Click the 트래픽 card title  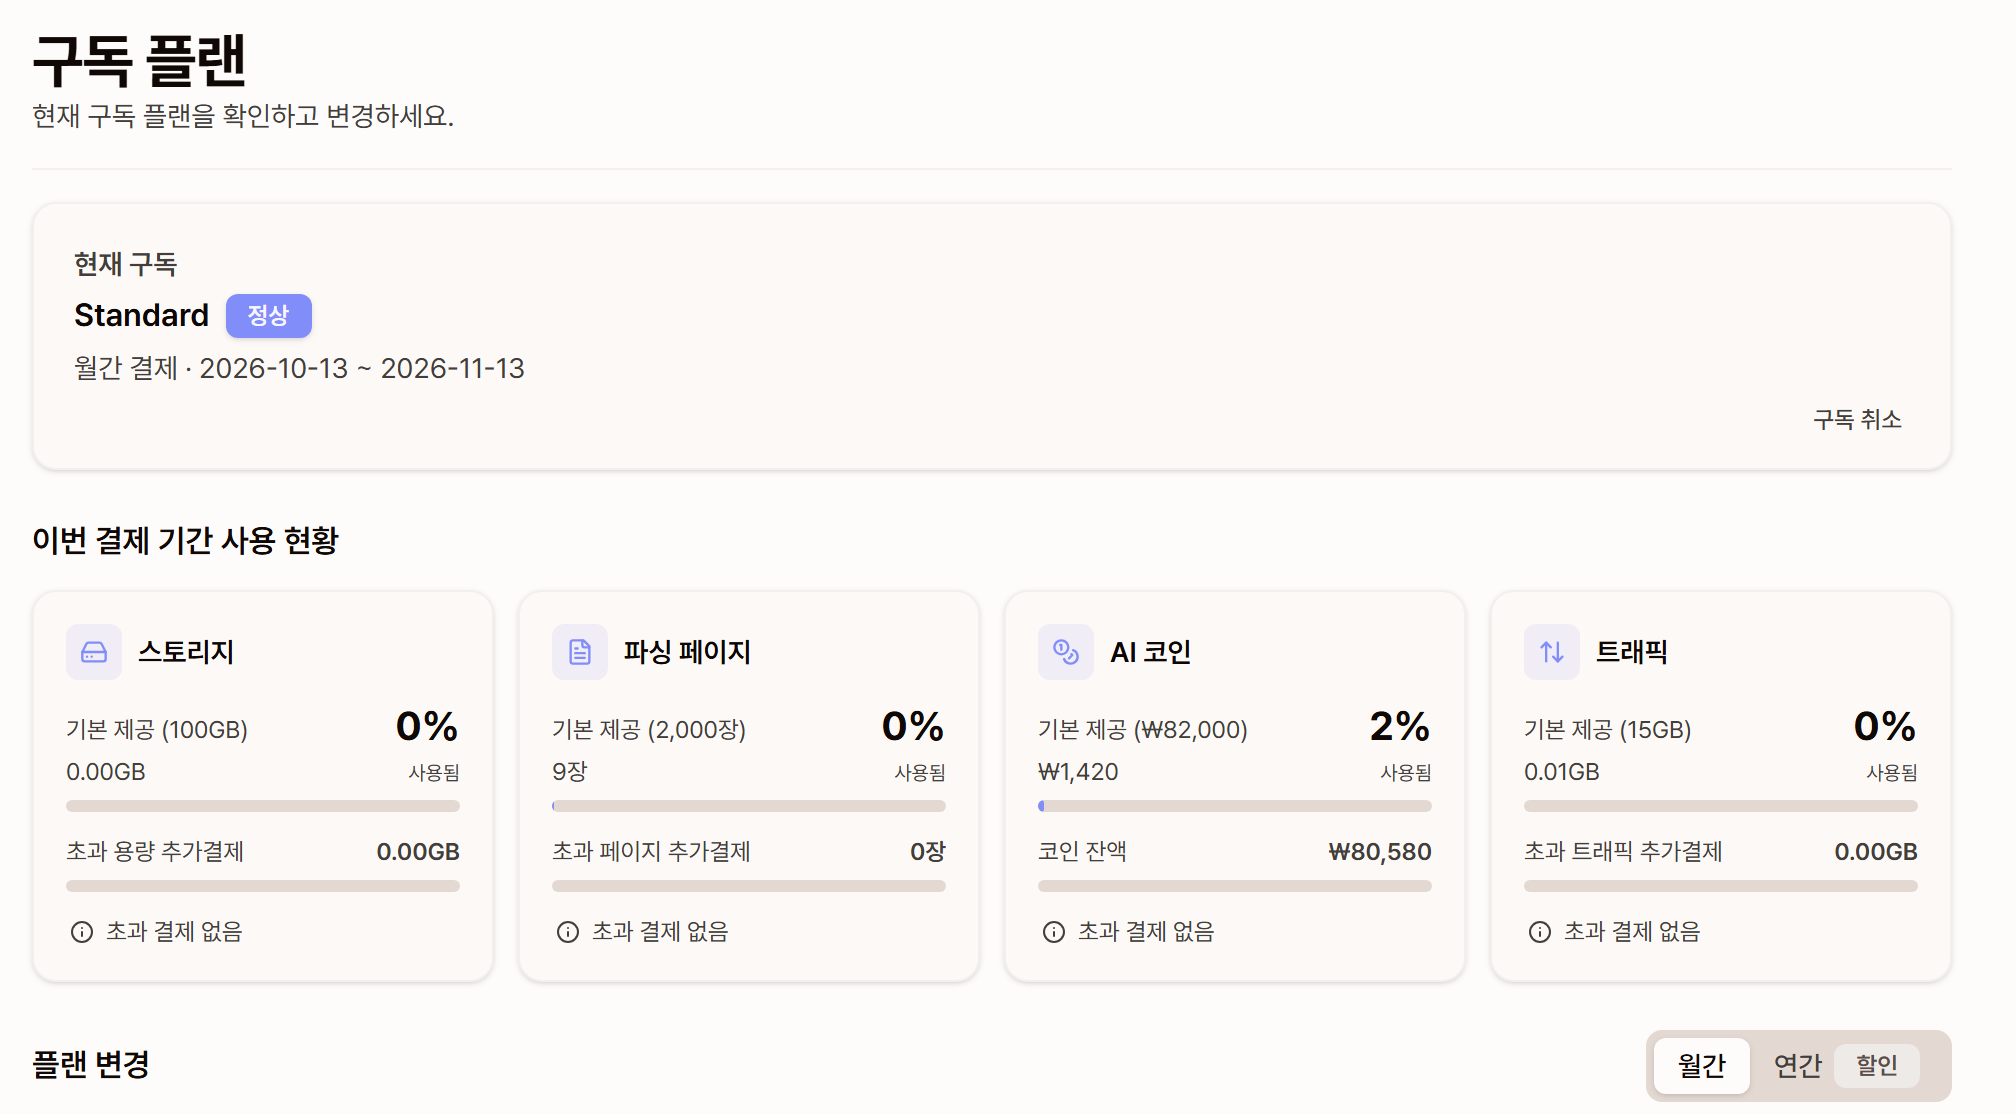pyautogui.click(x=1632, y=652)
